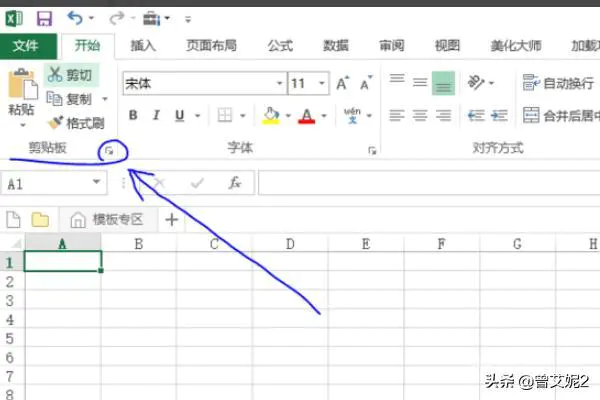Click the 粘贴 Paste button
The height and width of the screenshot is (400, 600).
22,98
